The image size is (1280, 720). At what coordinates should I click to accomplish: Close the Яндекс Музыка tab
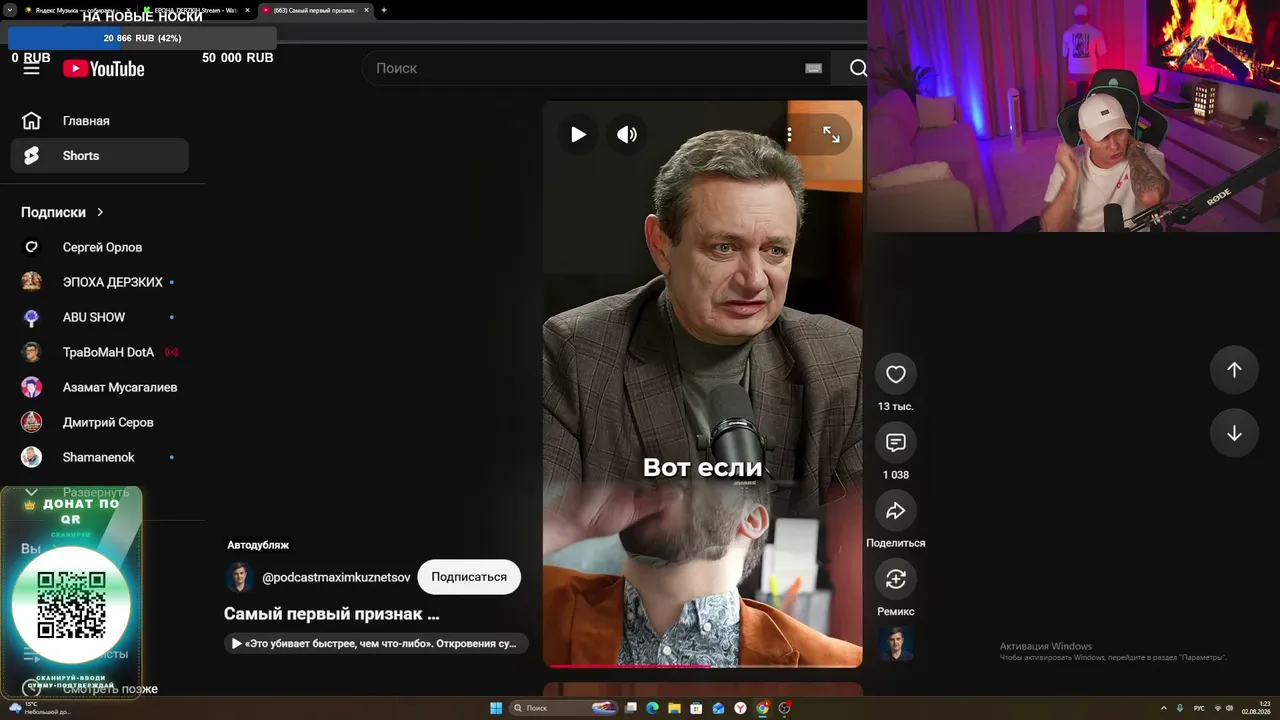click(126, 10)
